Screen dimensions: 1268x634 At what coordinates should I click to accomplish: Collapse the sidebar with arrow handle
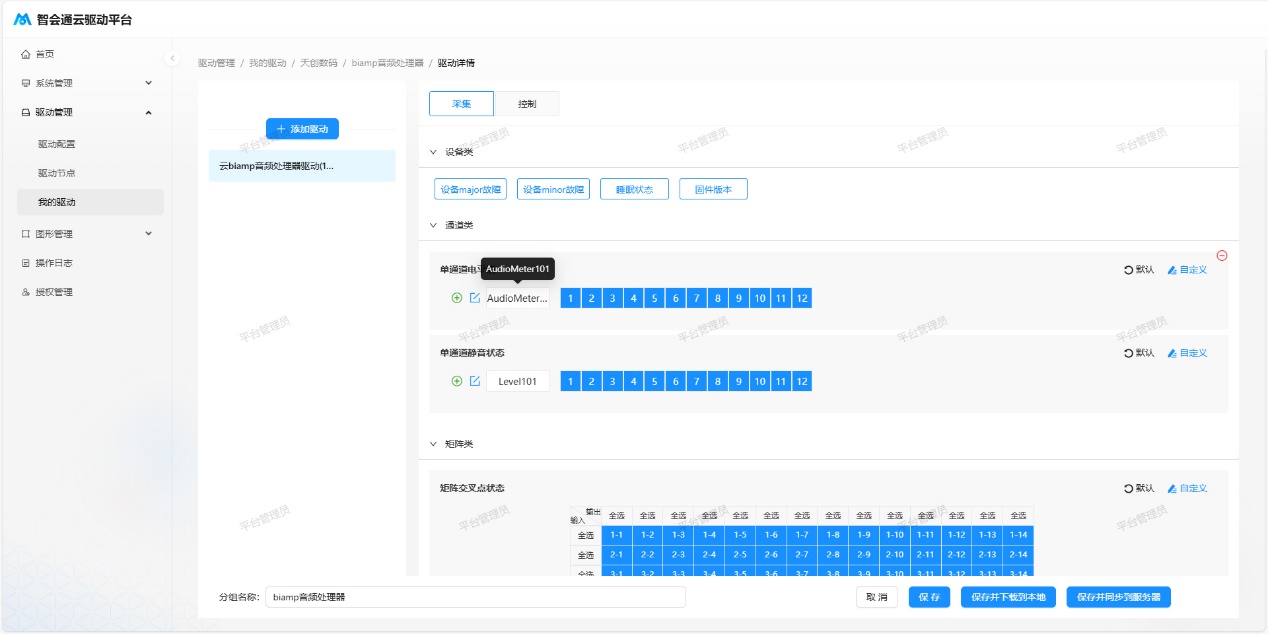coord(172,58)
